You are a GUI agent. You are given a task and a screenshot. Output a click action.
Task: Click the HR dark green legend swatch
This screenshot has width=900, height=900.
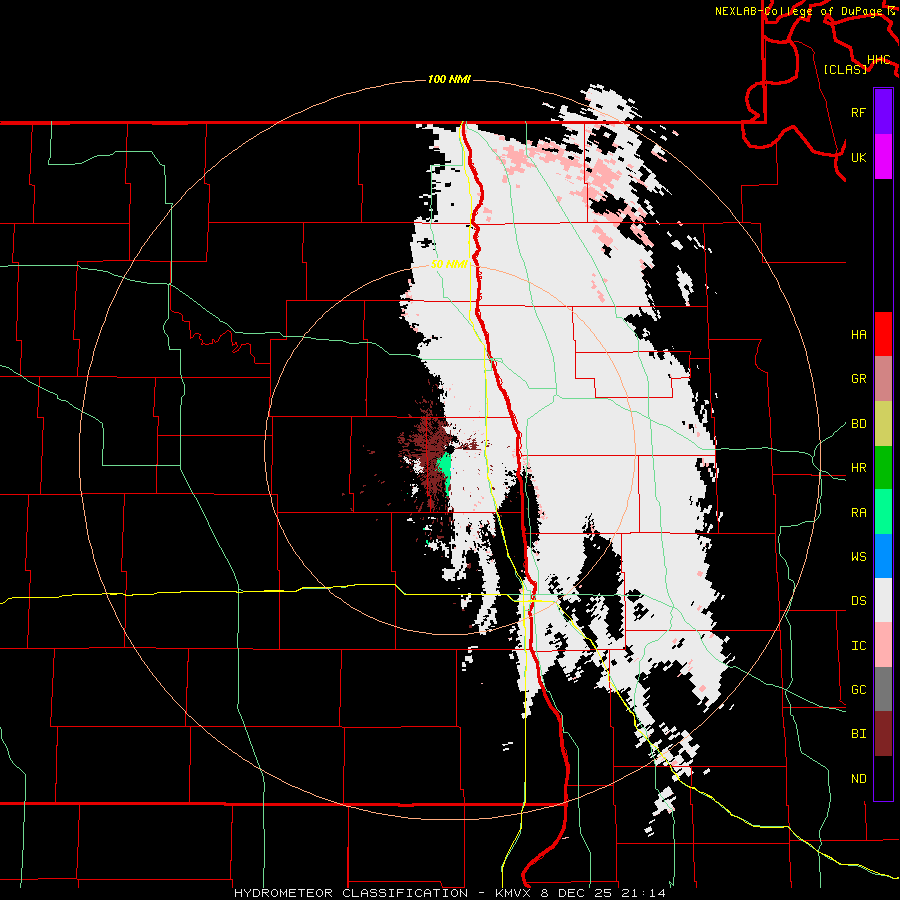pos(883,467)
